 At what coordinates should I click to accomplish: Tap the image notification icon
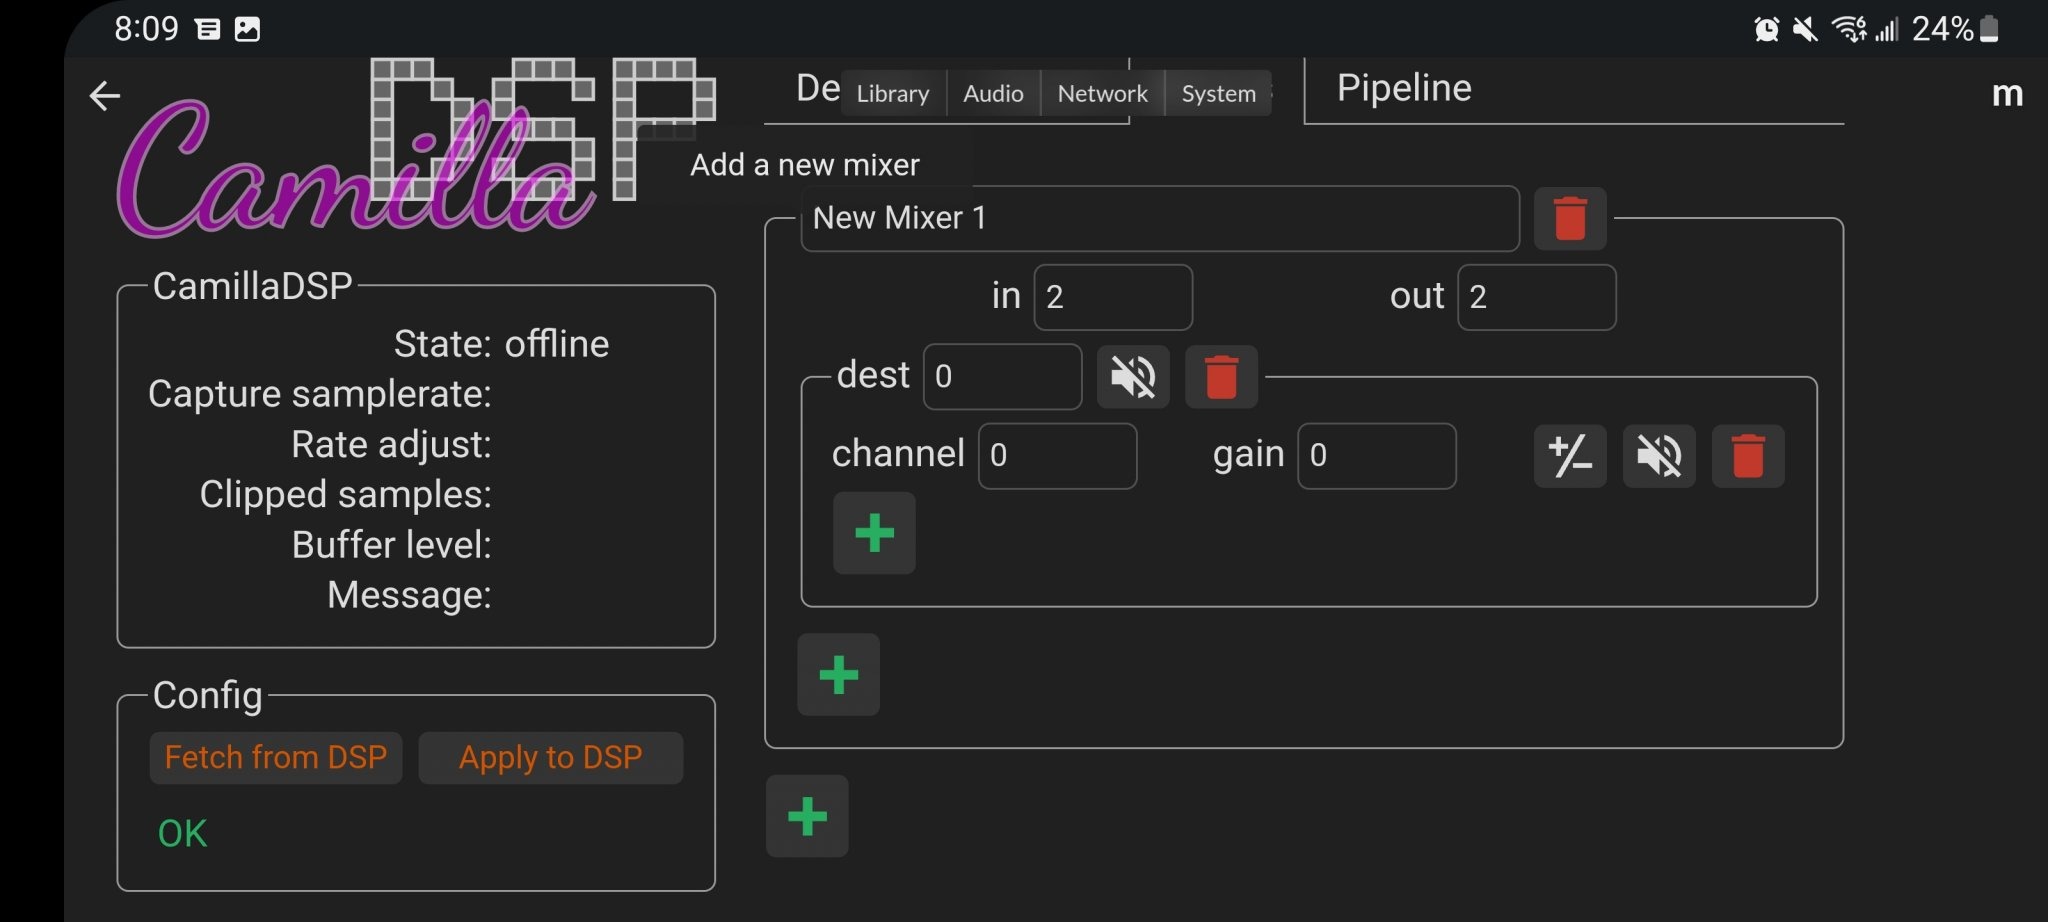point(247,29)
